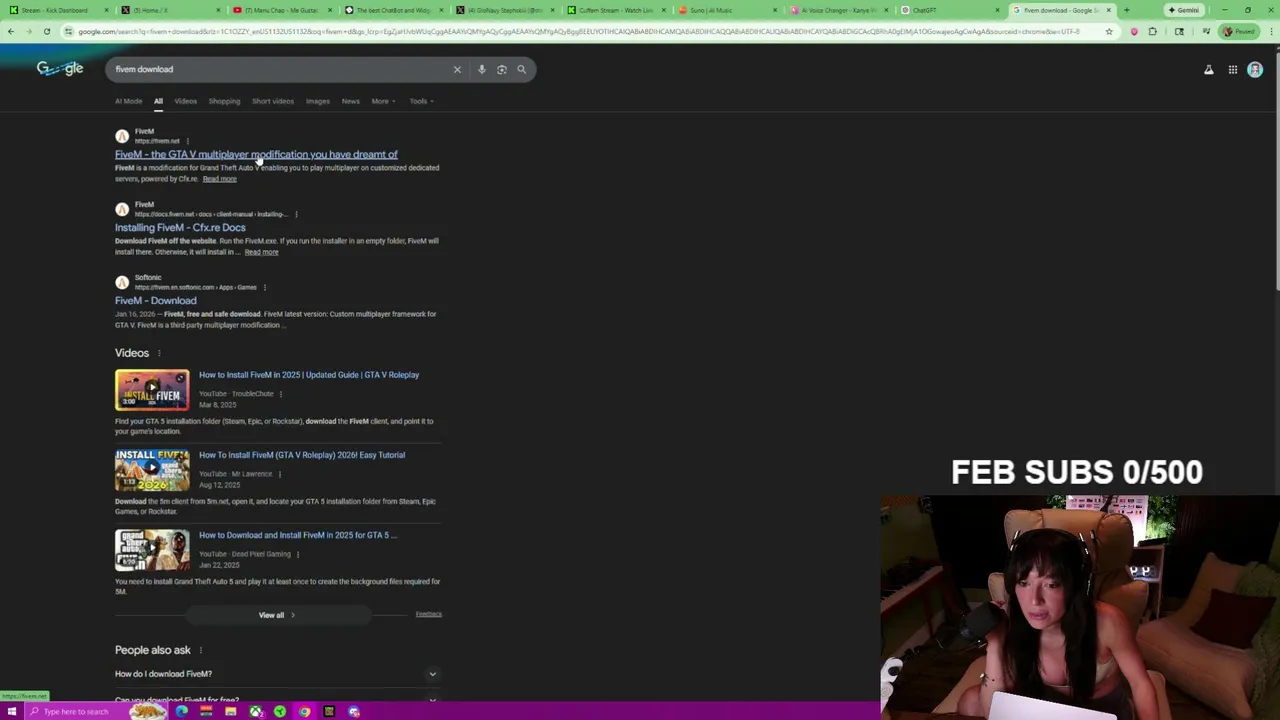Image resolution: width=1280 pixels, height=720 pixels.
Task: Expand the More filters dropdown
Action: [x=383, y=101]
